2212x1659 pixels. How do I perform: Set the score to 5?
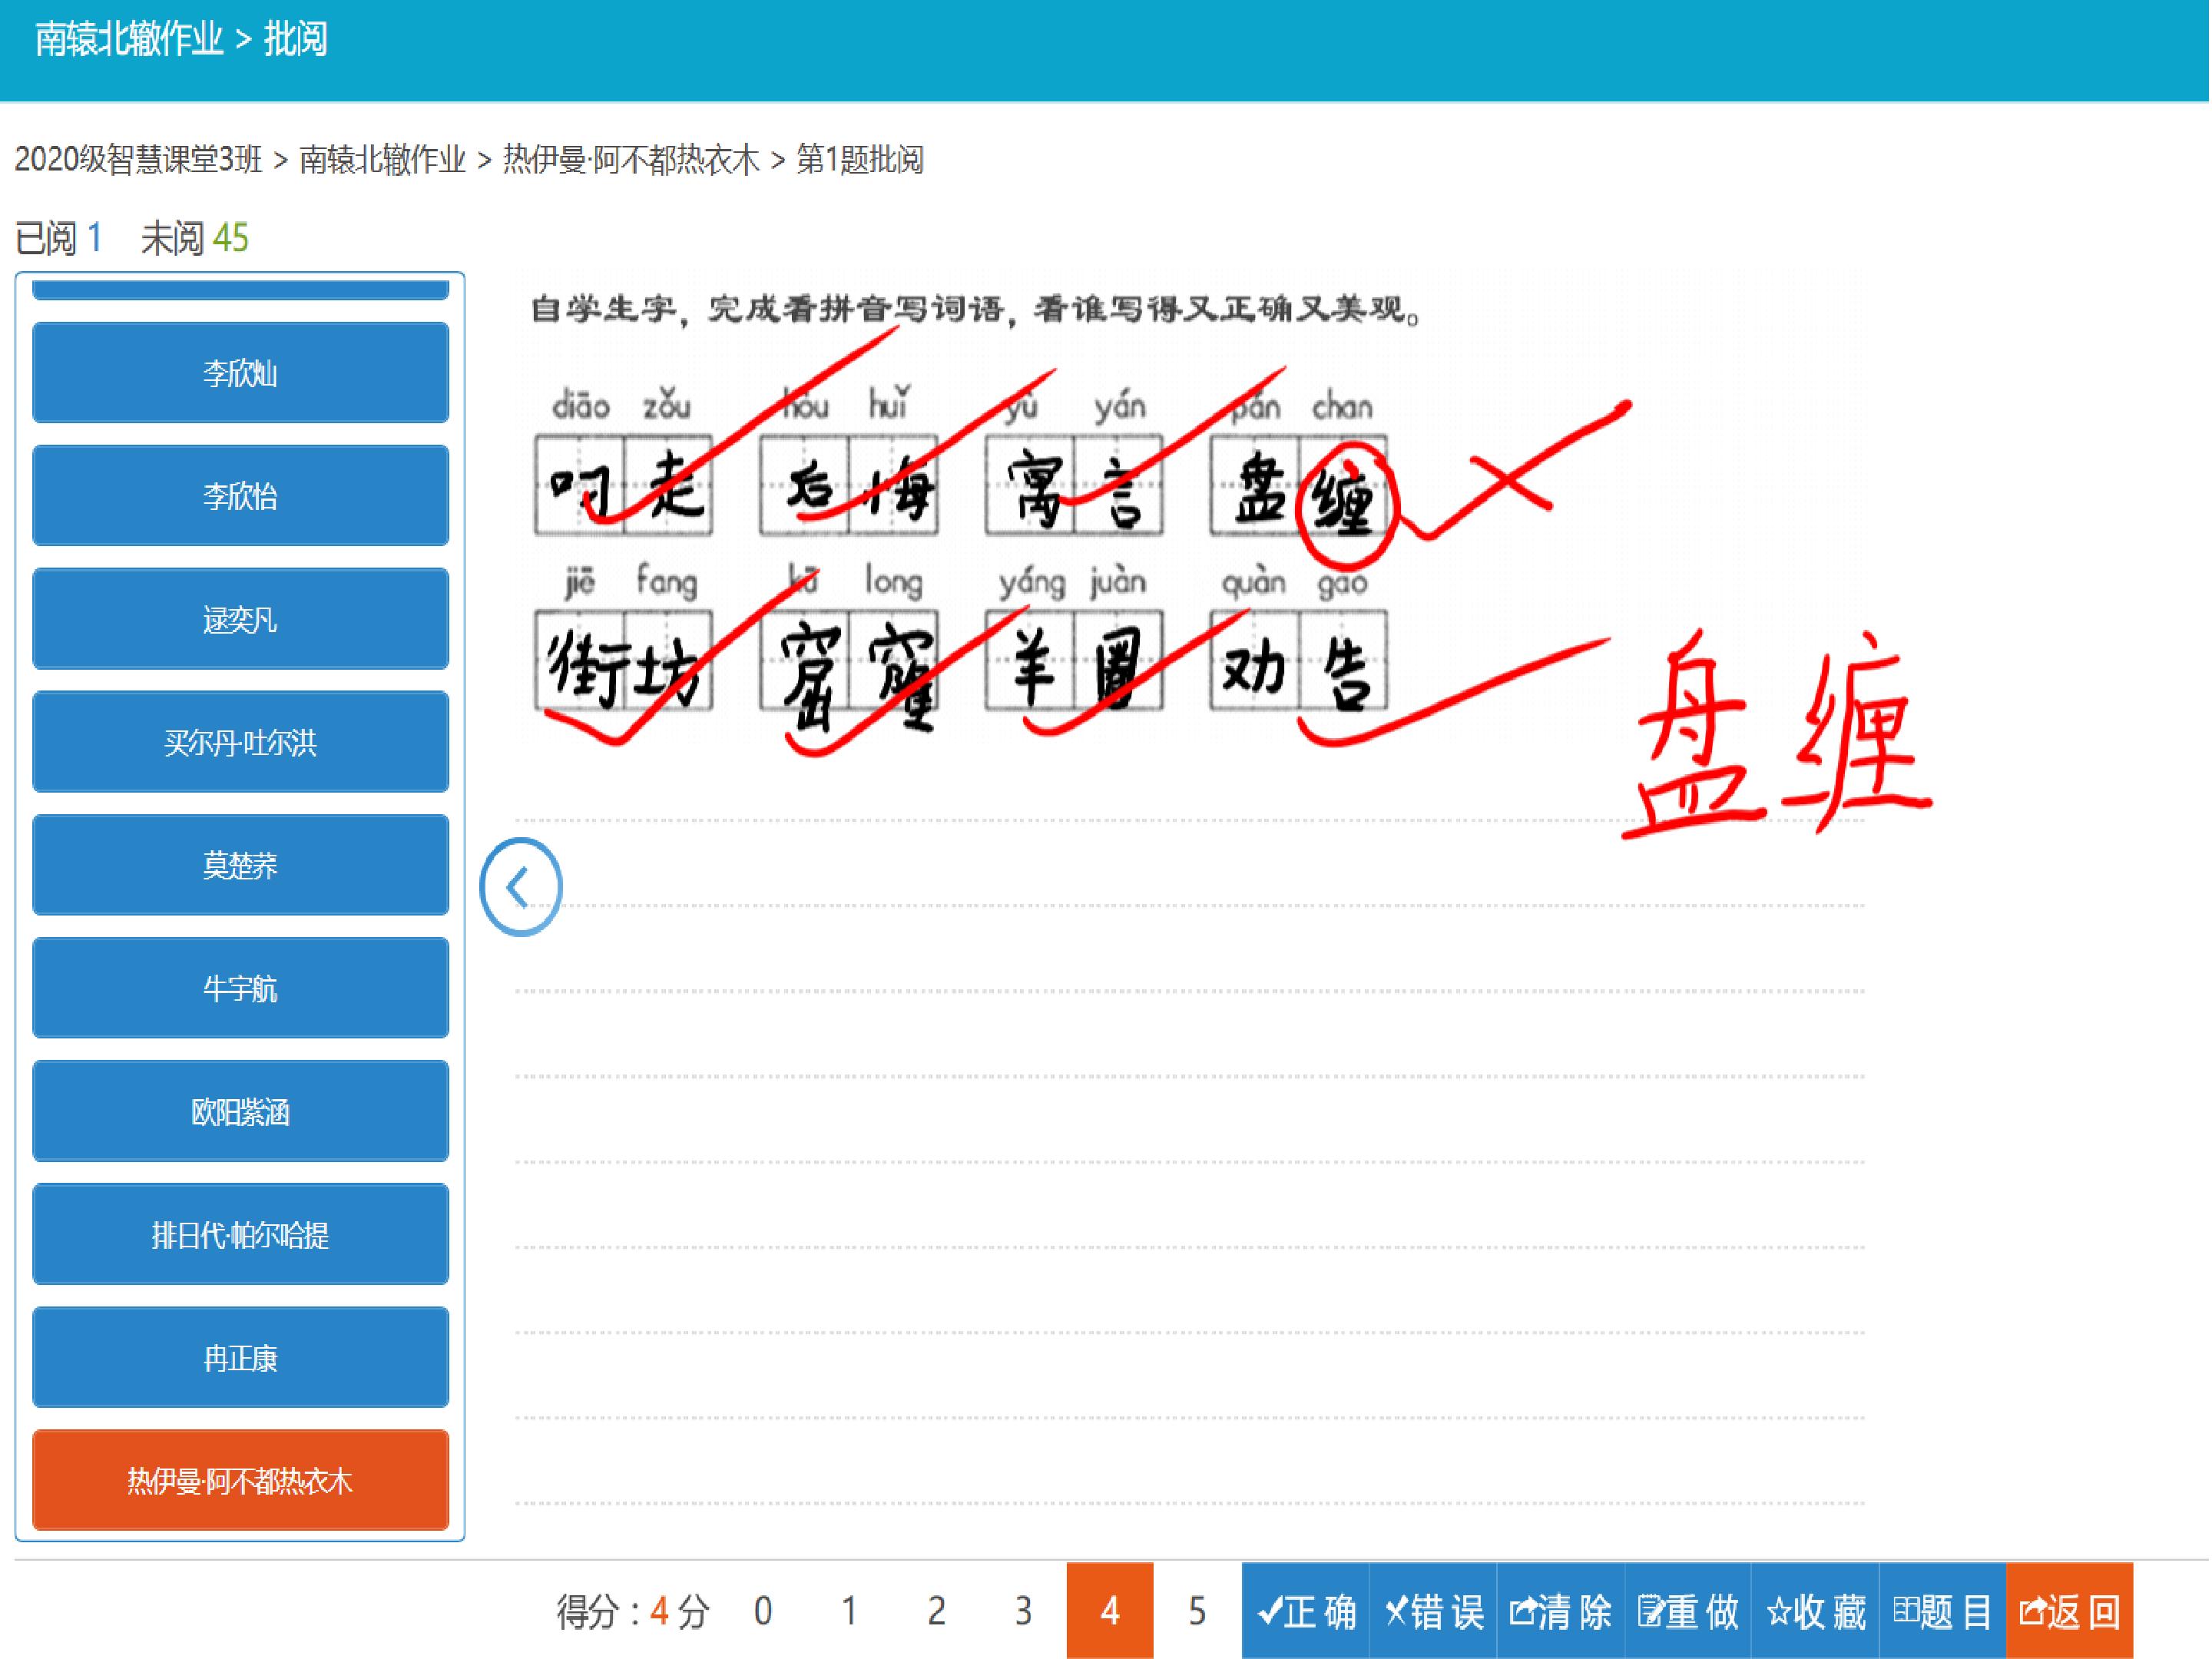[x=1197, y=1611]
